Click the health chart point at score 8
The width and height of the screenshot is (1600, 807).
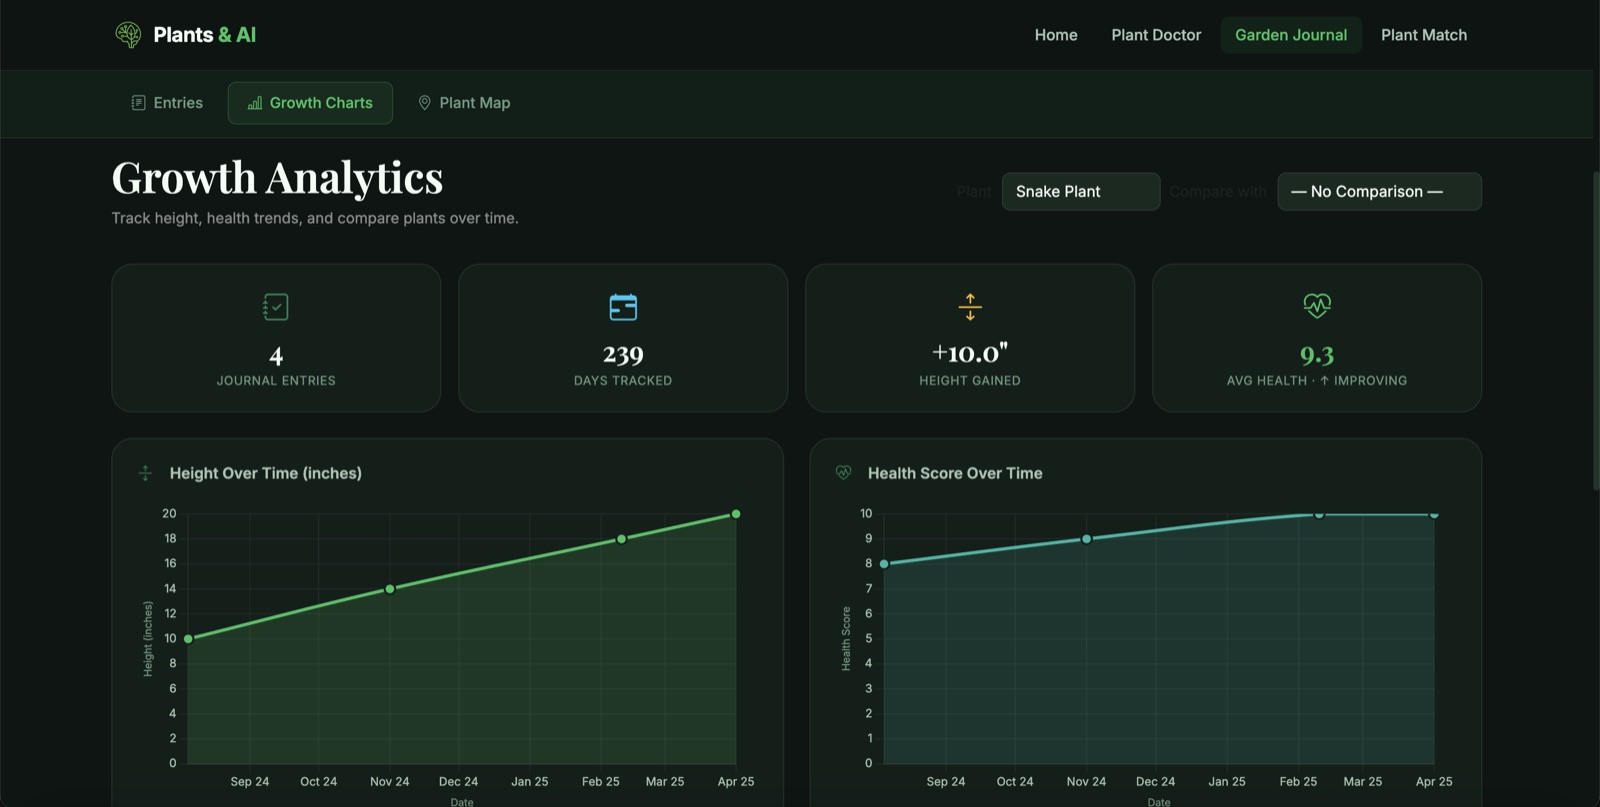[x=884, y=564]
